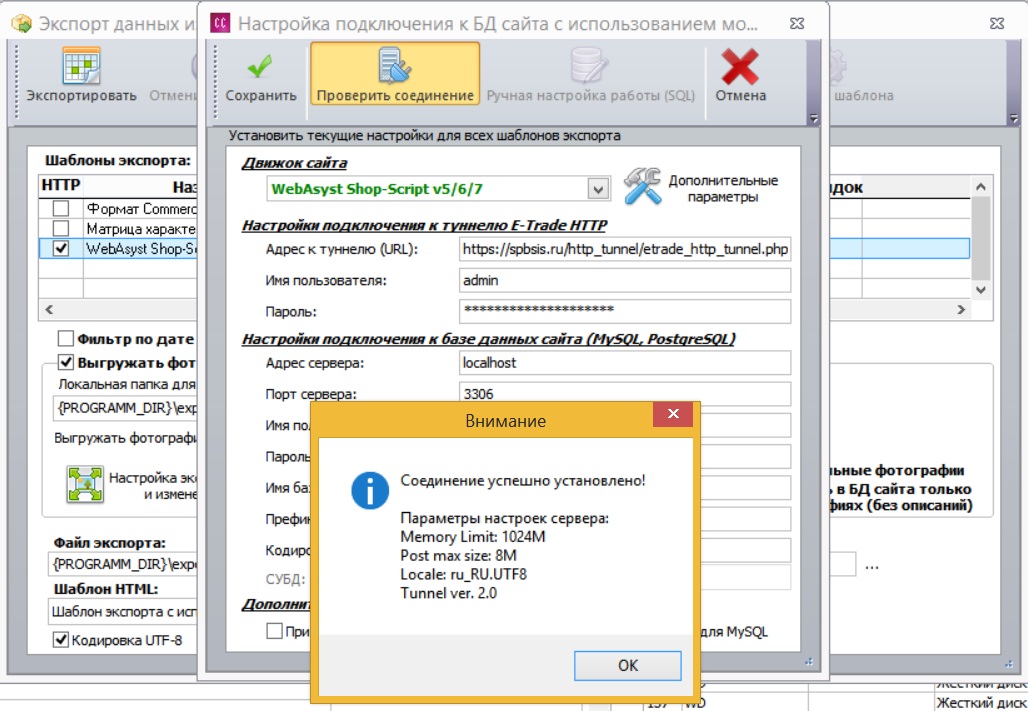Viewport: 1028px width, 711px height.
Task: Enable the Фильтр по дате checkbox
Action: point(66,338)
